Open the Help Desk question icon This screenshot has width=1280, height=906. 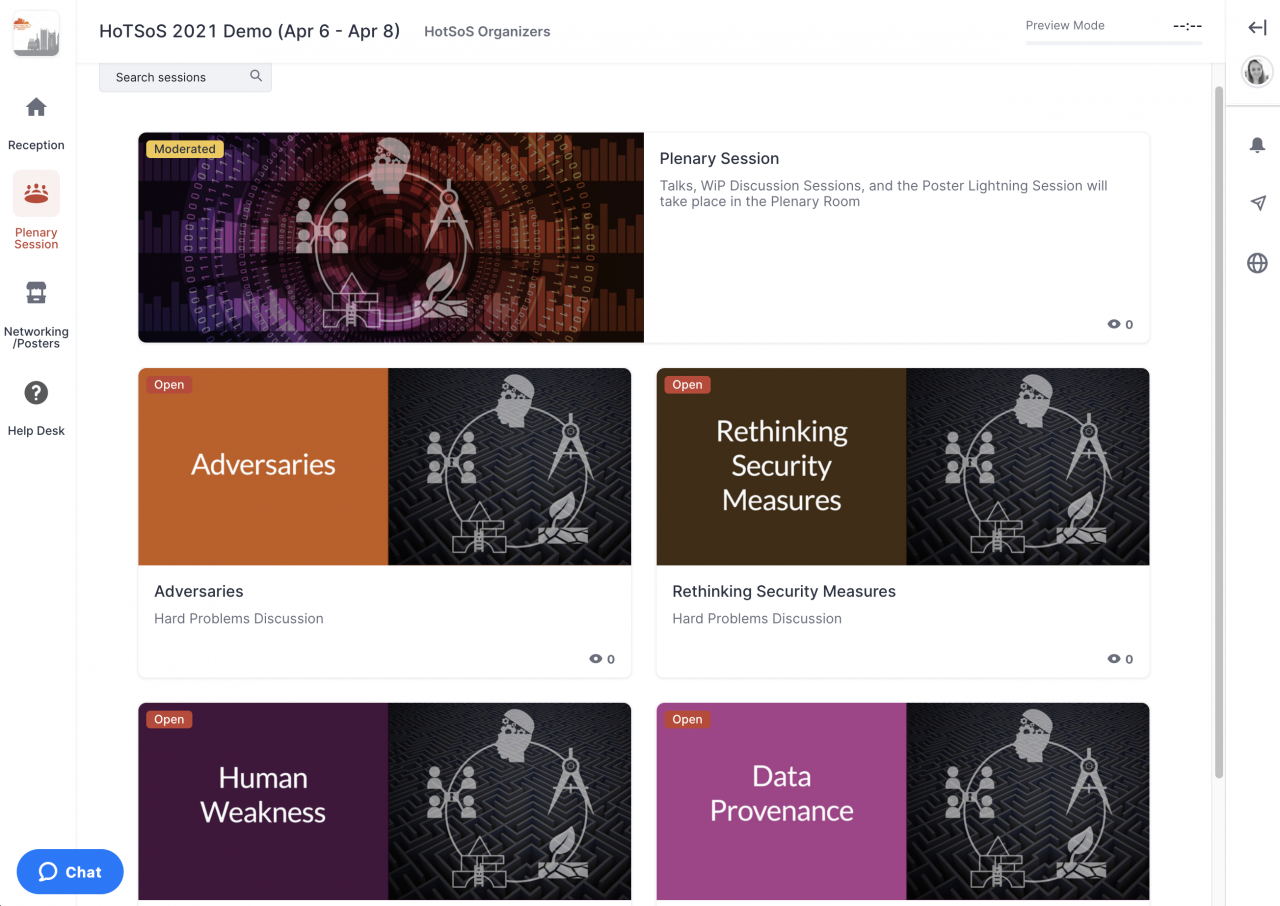[x=36, y=393]
